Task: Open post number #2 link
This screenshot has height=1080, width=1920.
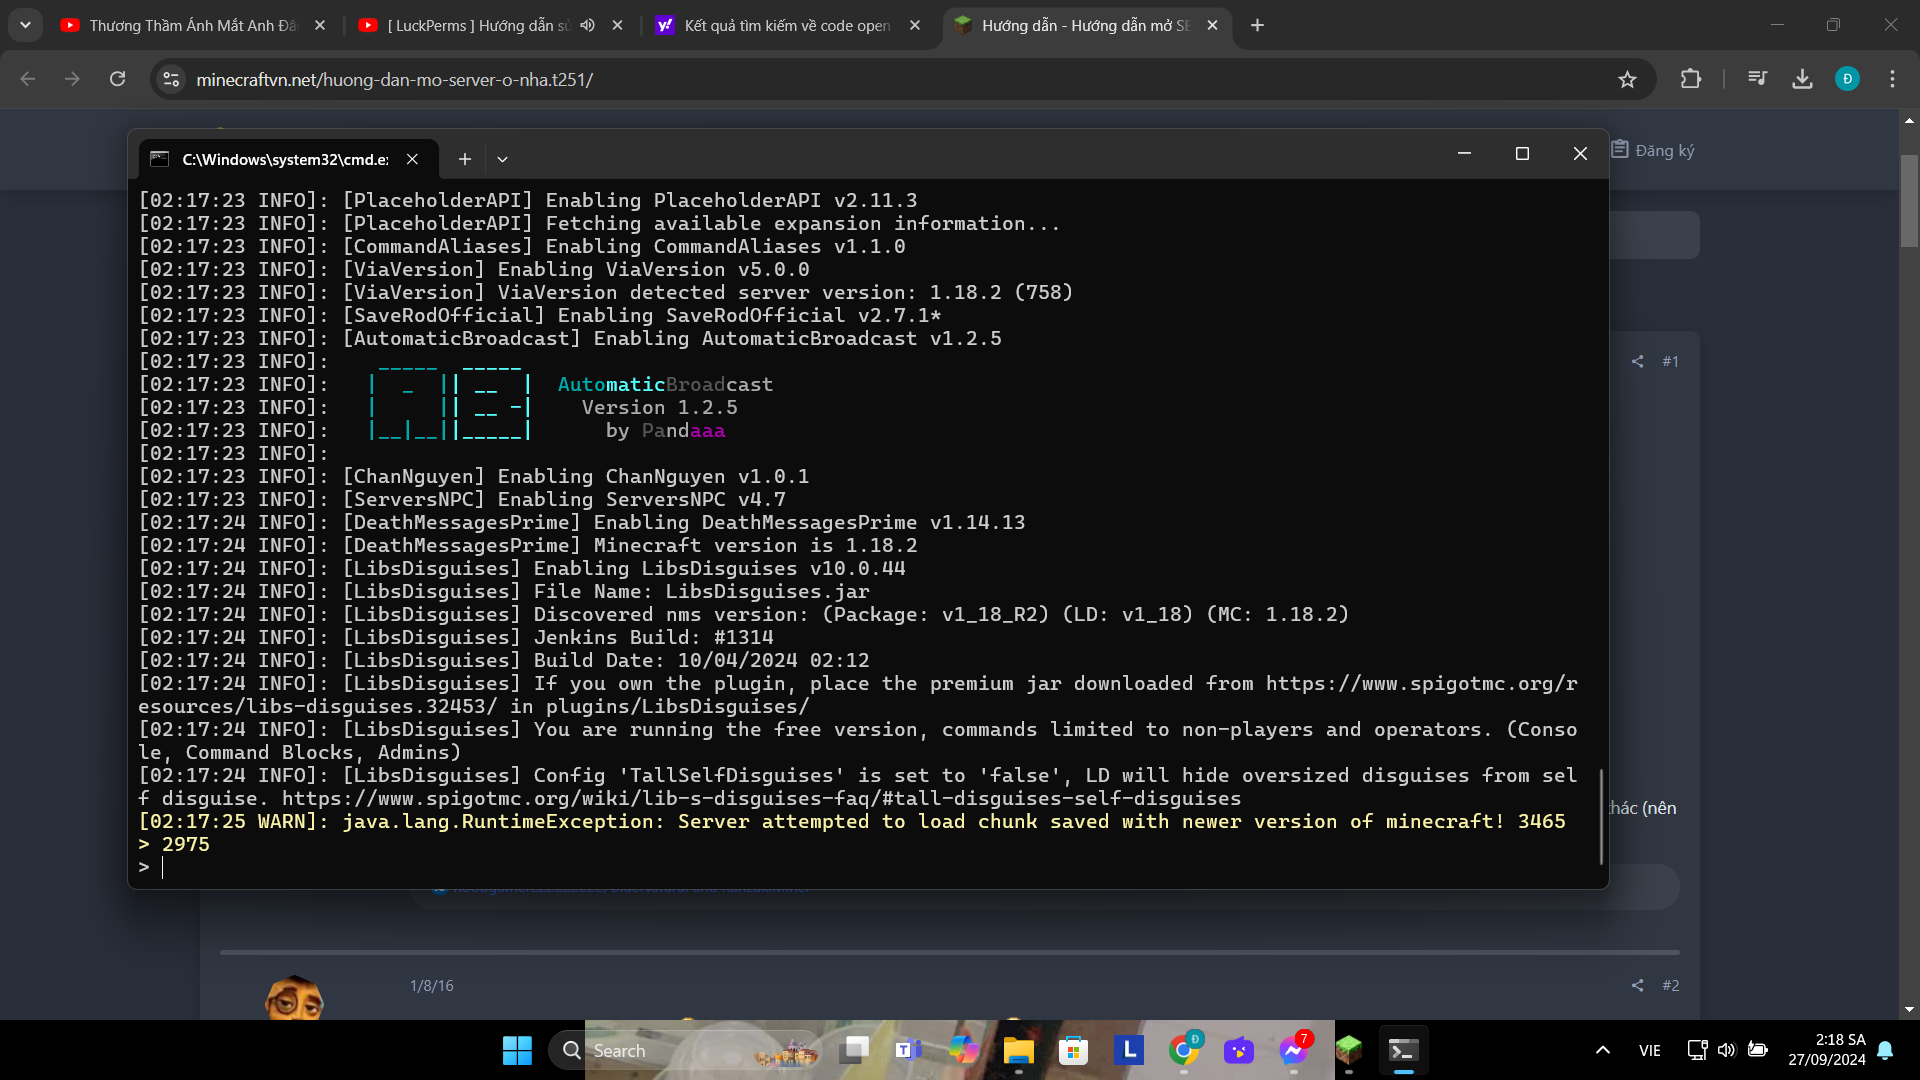Action: click(x=1670, y=985)
